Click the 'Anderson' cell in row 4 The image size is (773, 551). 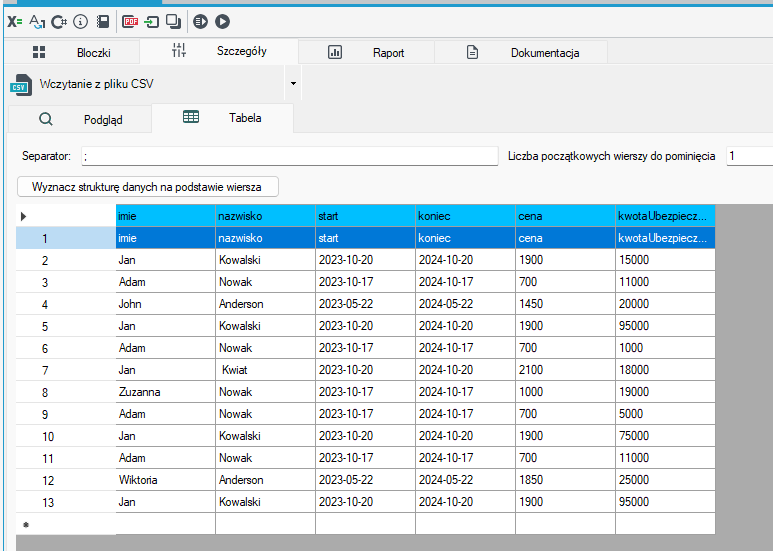266,304
